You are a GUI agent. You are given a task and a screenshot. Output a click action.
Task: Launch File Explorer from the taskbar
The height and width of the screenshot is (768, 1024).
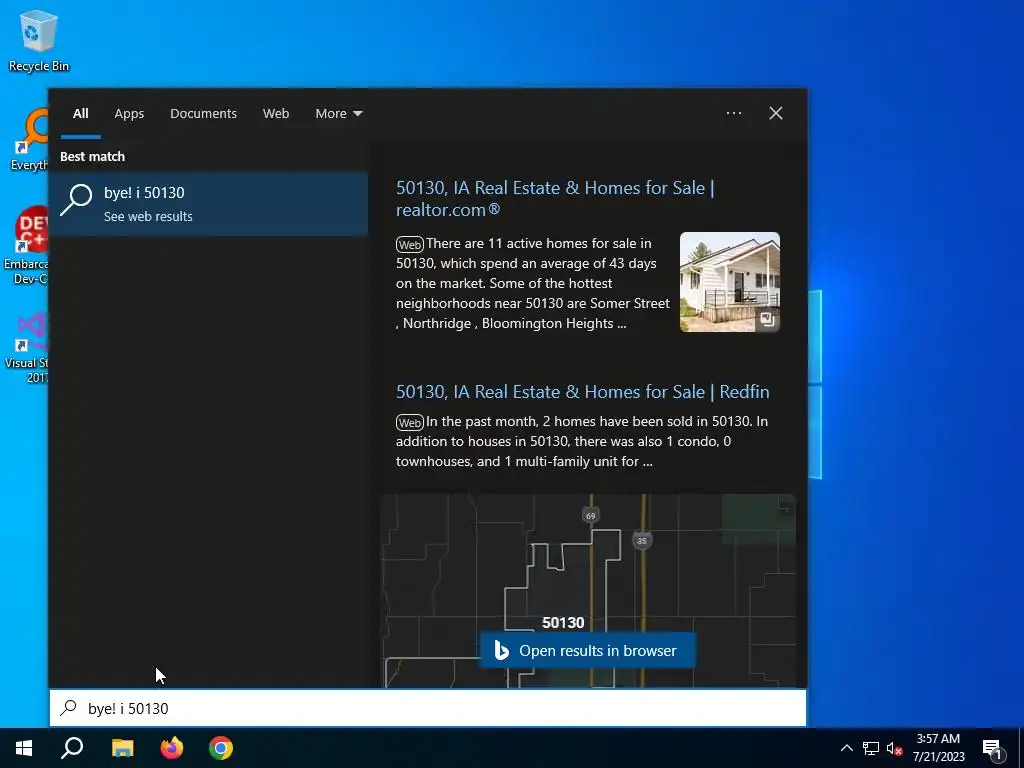click(x=122, y=748)
